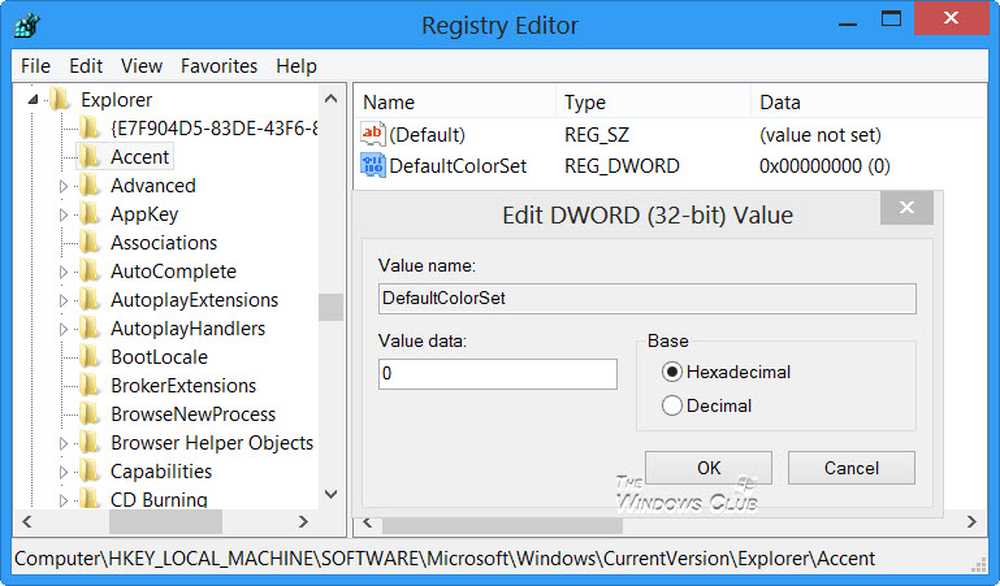Screen dimensions: 1000x586
Task: Collapse the Explorer tree node
Action: pyautogui.click(x=33, y=99)
